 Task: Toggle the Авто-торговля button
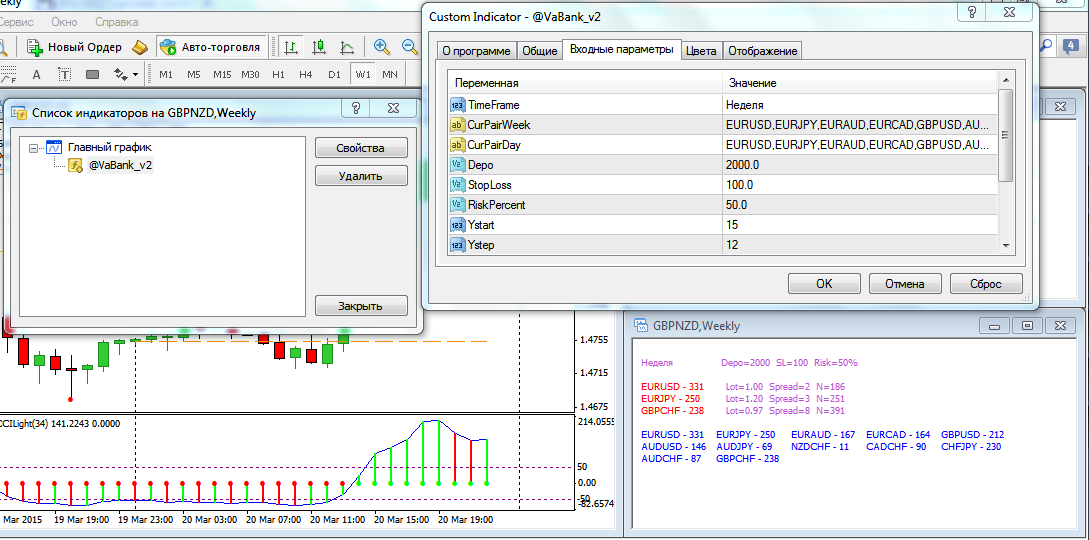click(x=211, y=47)
